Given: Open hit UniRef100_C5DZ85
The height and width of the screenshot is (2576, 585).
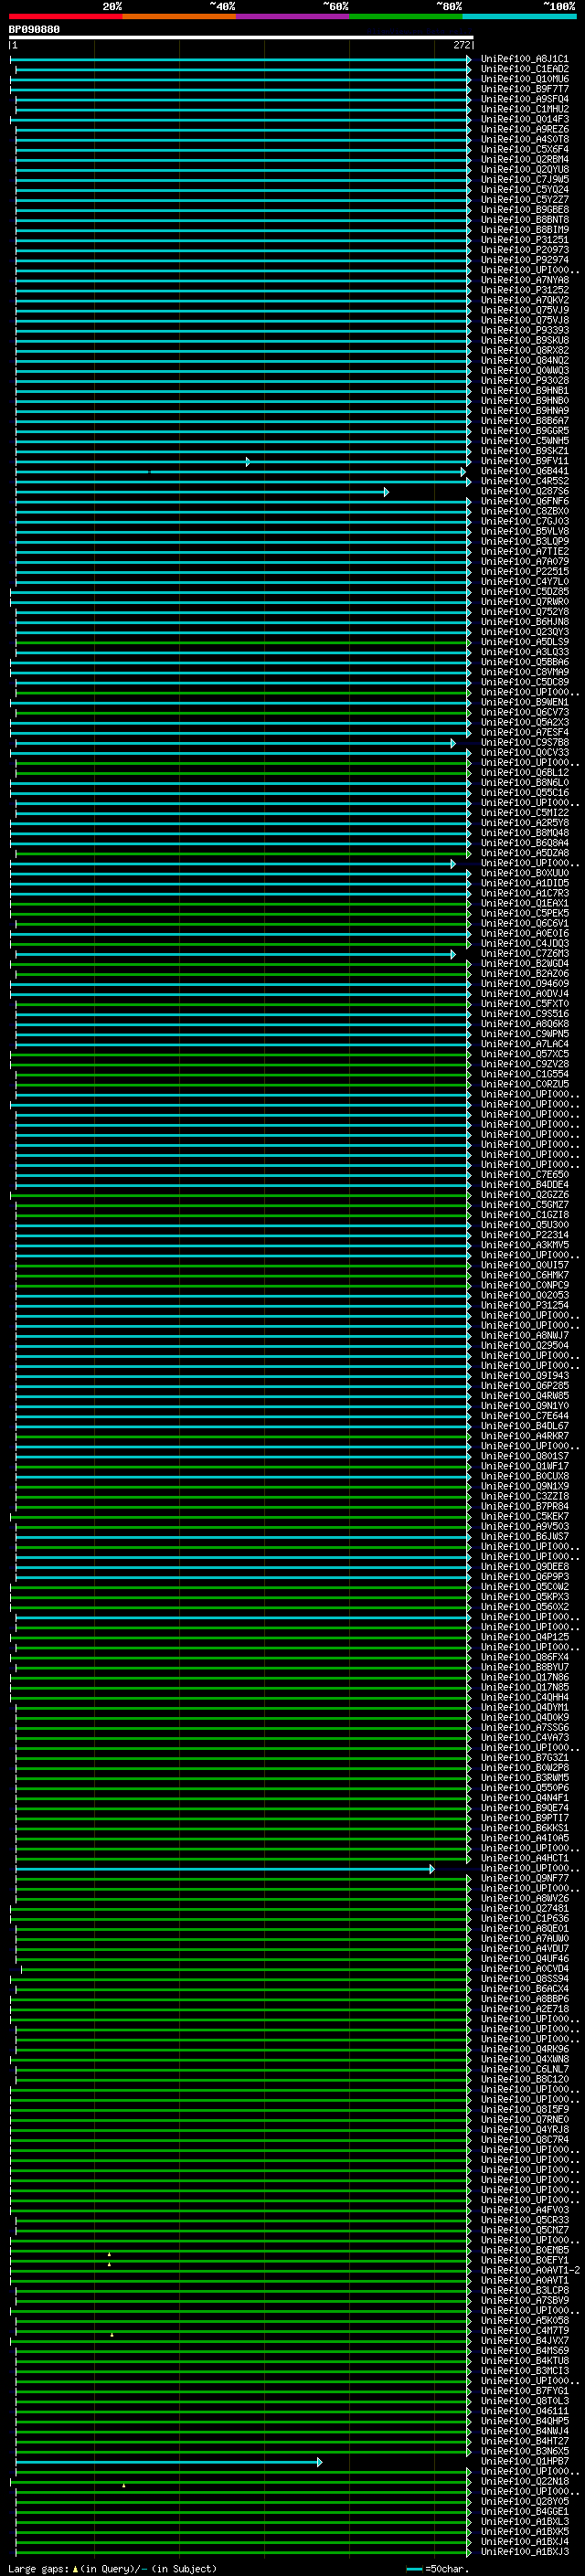Looking at the screenshot, I should click(524, 592).
